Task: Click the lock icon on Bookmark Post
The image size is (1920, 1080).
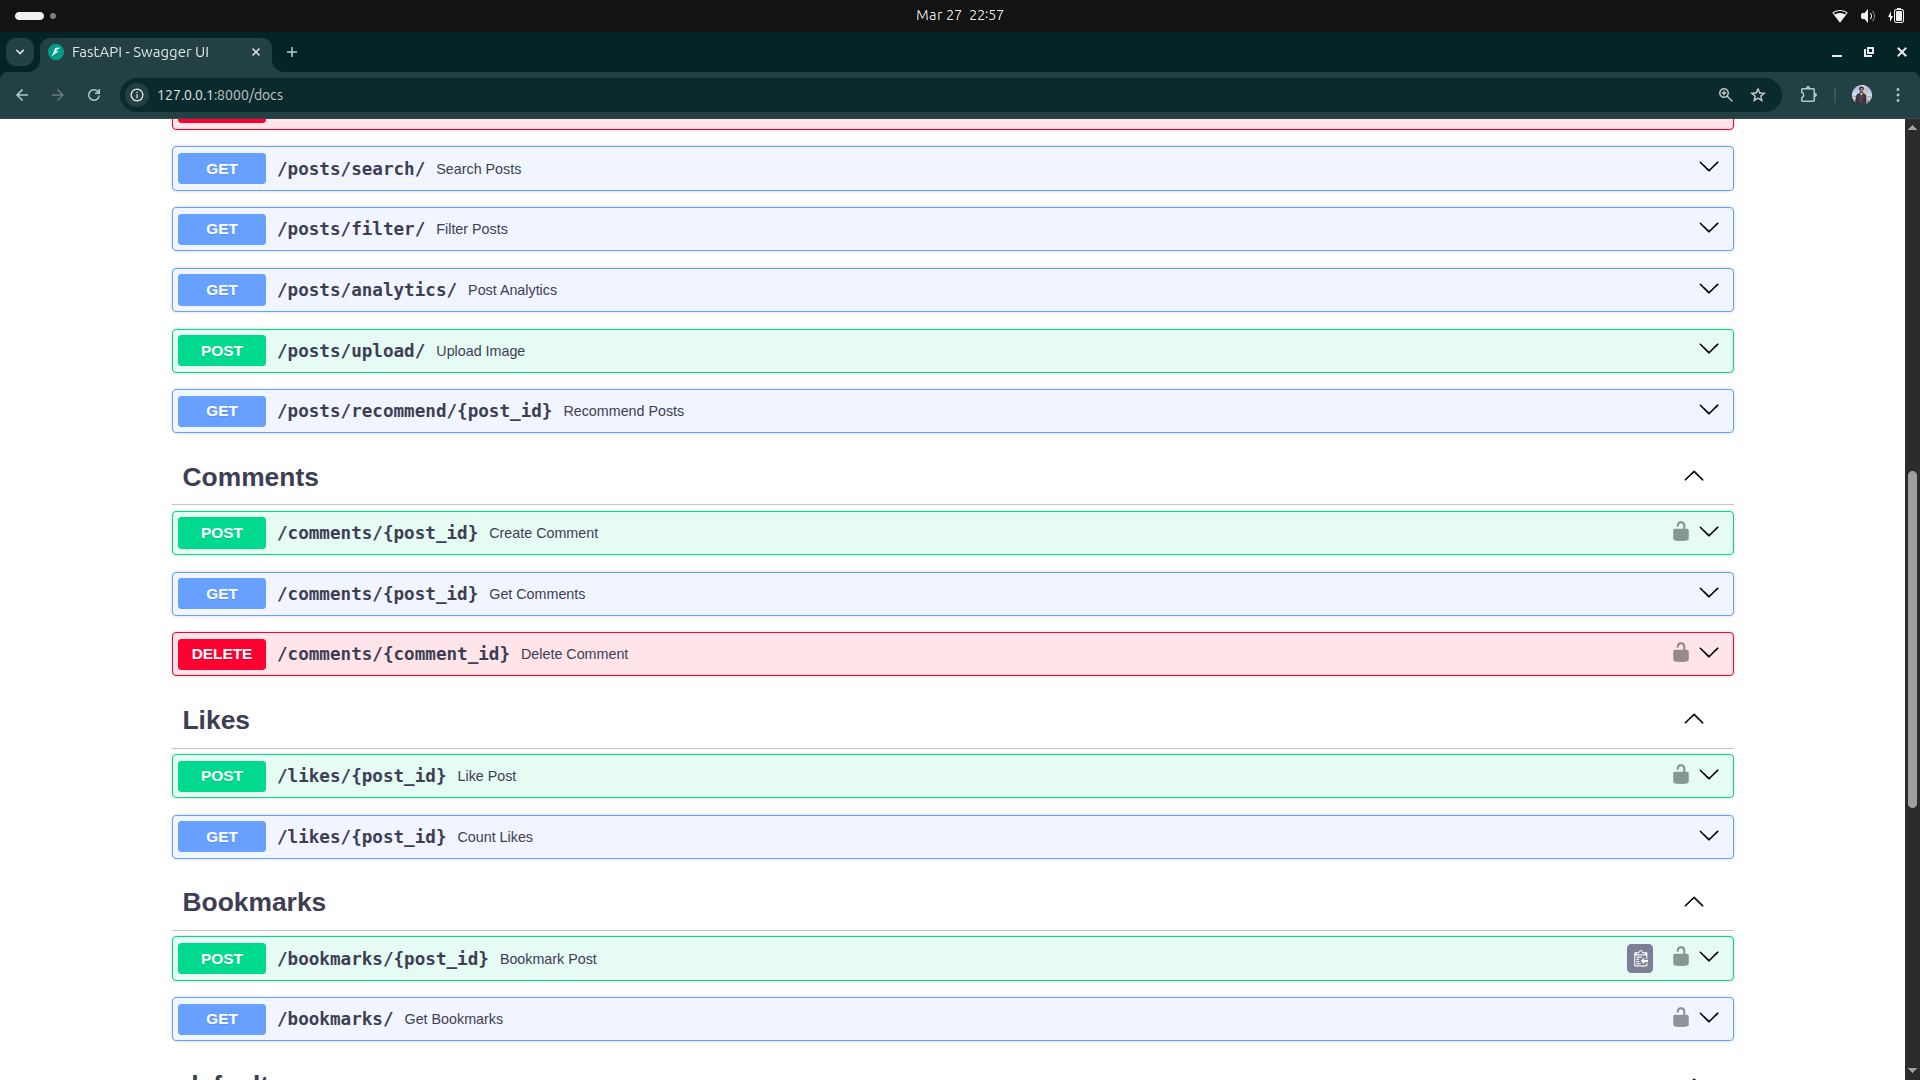Action: 1680,957
